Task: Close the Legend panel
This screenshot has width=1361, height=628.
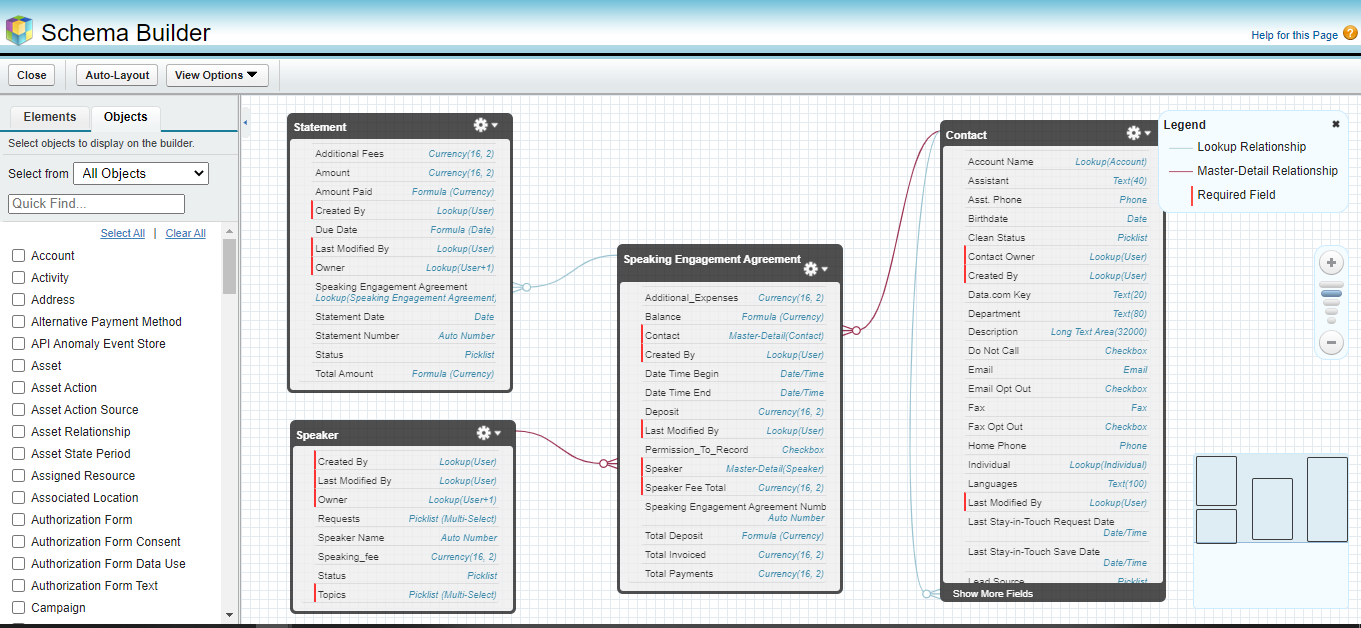Action: [1335, 125]
